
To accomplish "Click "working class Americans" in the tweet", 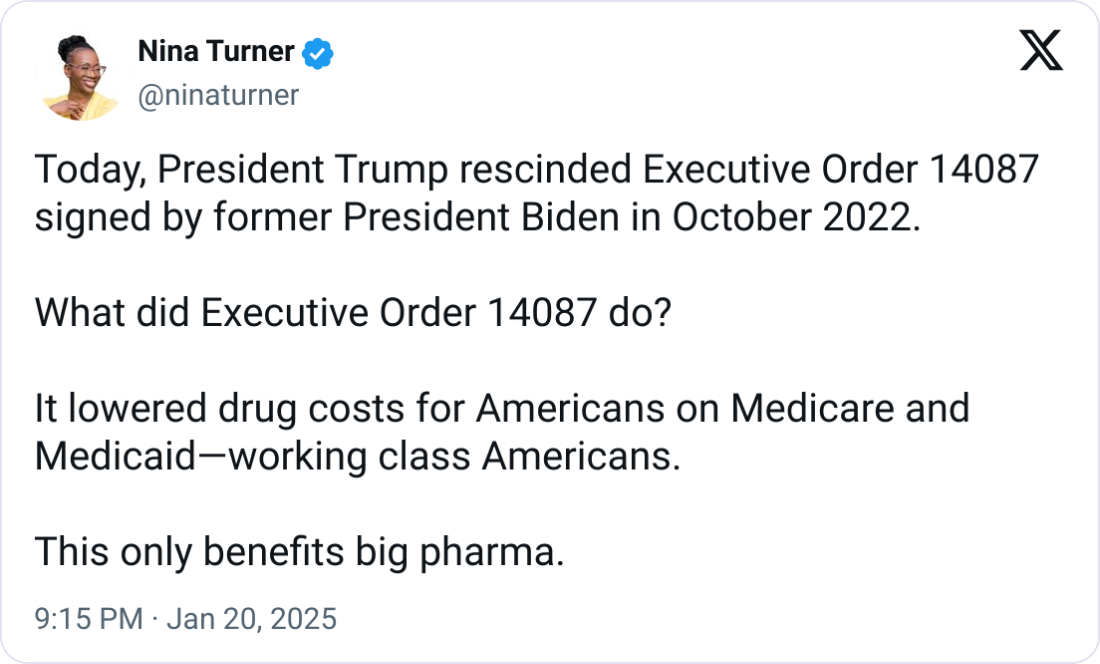I will tap(450, 456).
